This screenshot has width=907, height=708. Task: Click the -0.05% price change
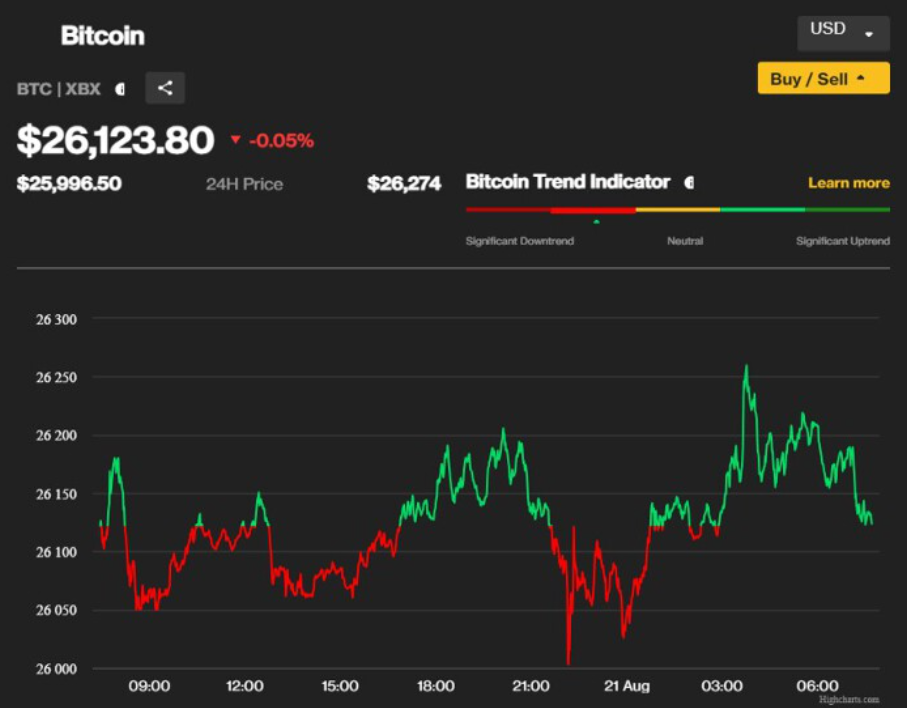(281, 141)
